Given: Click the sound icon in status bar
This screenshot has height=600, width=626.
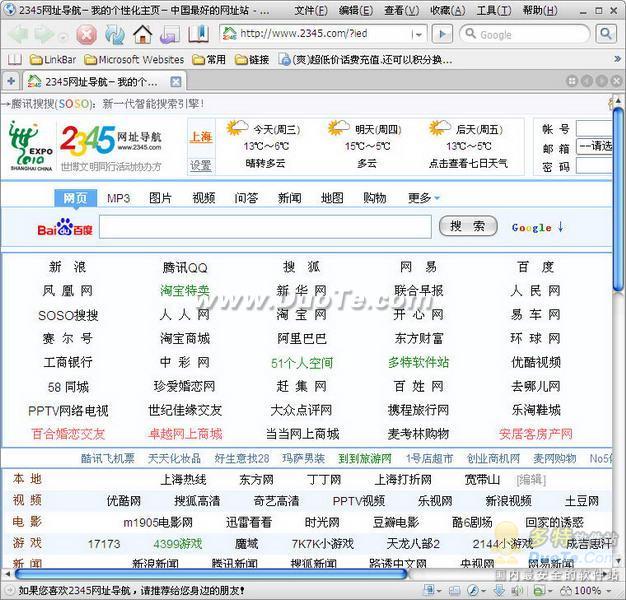Looking at the screenshot, I should pyautogui.click(x=517, y=590).
